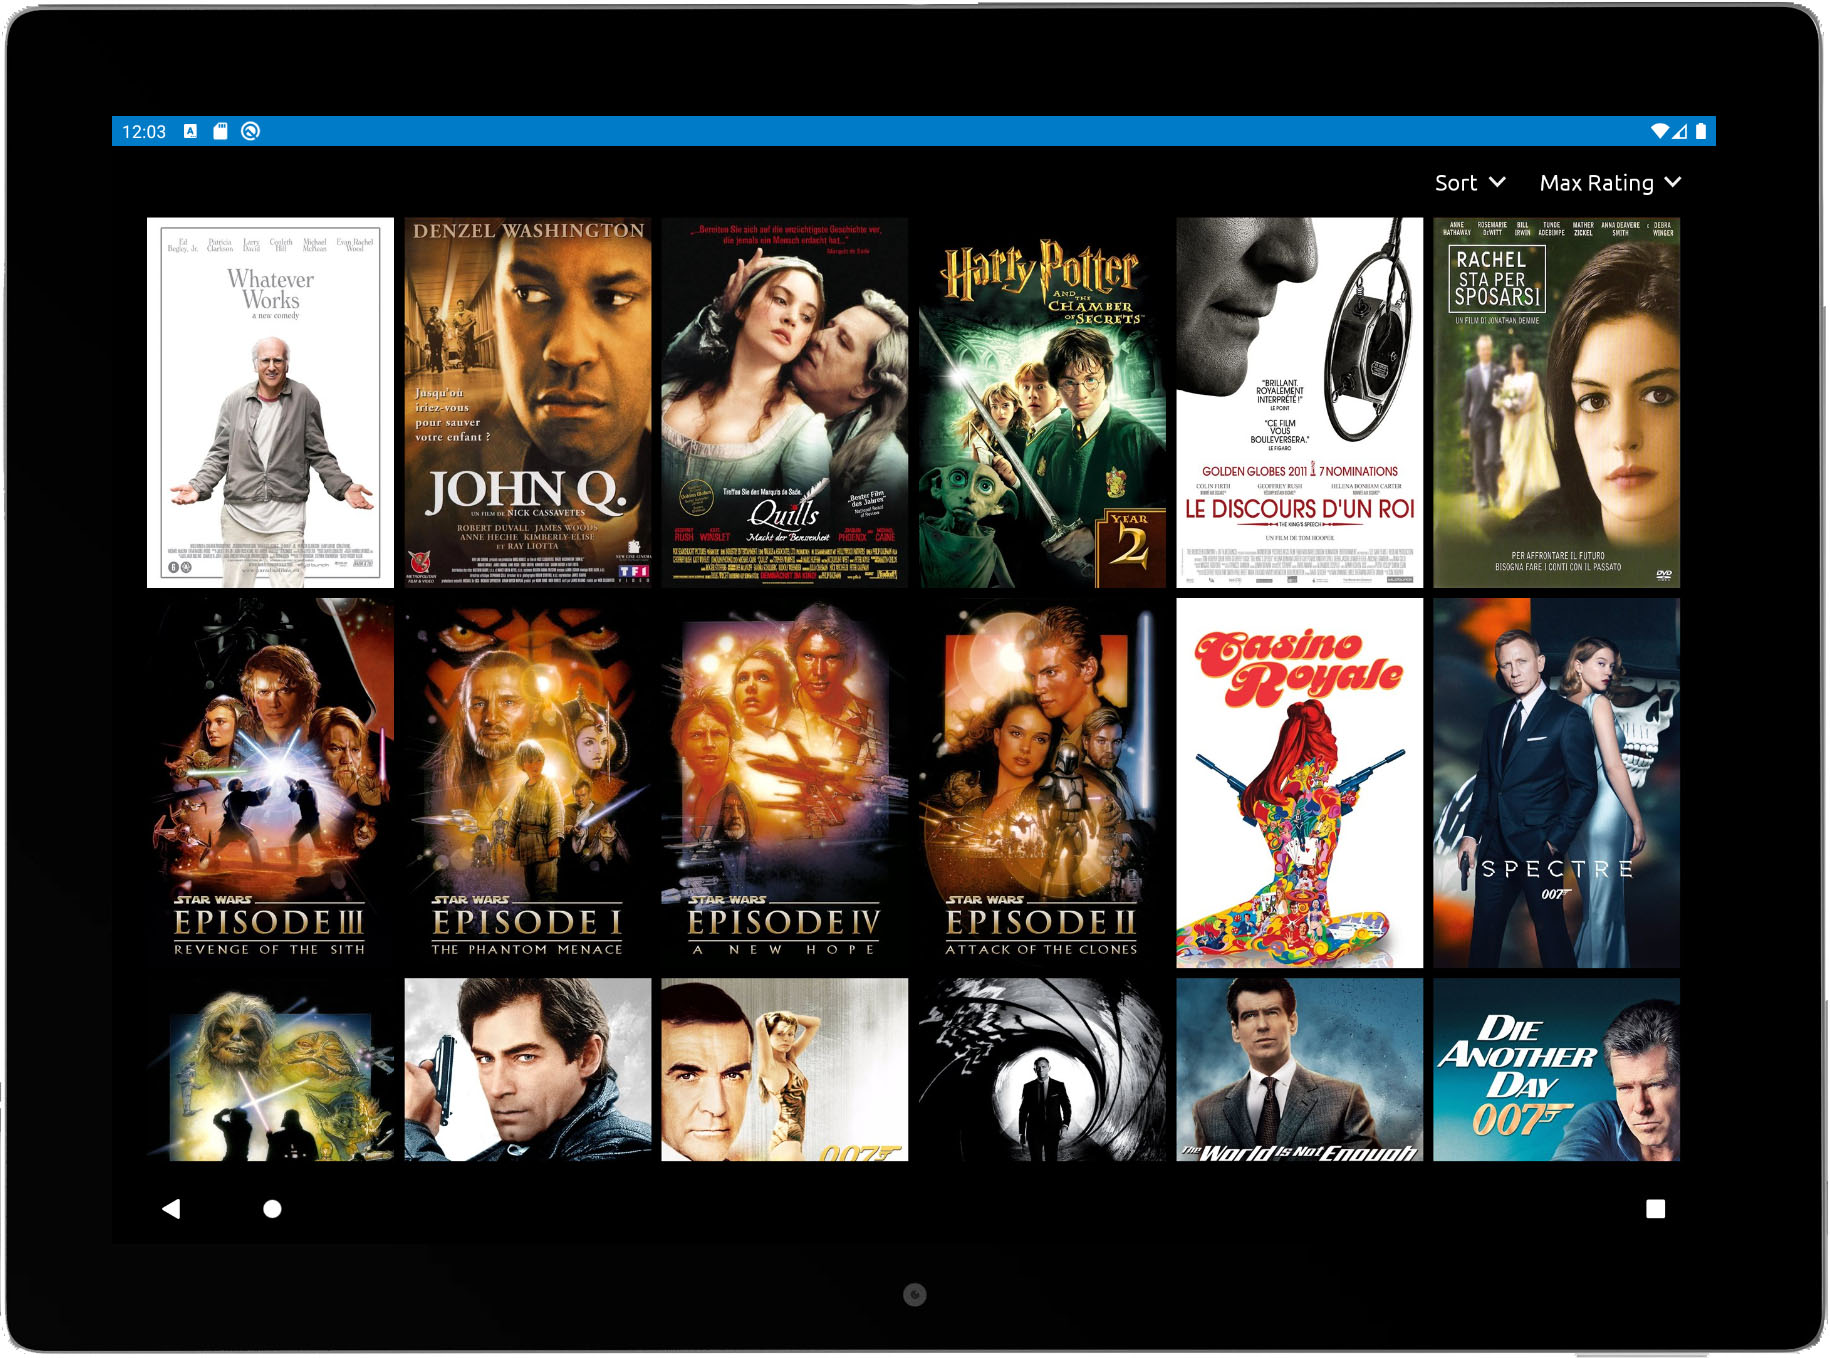The image size is (1830, 1358).
Task: Tap the Android back navigation button
Action: [x=171, y=1209]
